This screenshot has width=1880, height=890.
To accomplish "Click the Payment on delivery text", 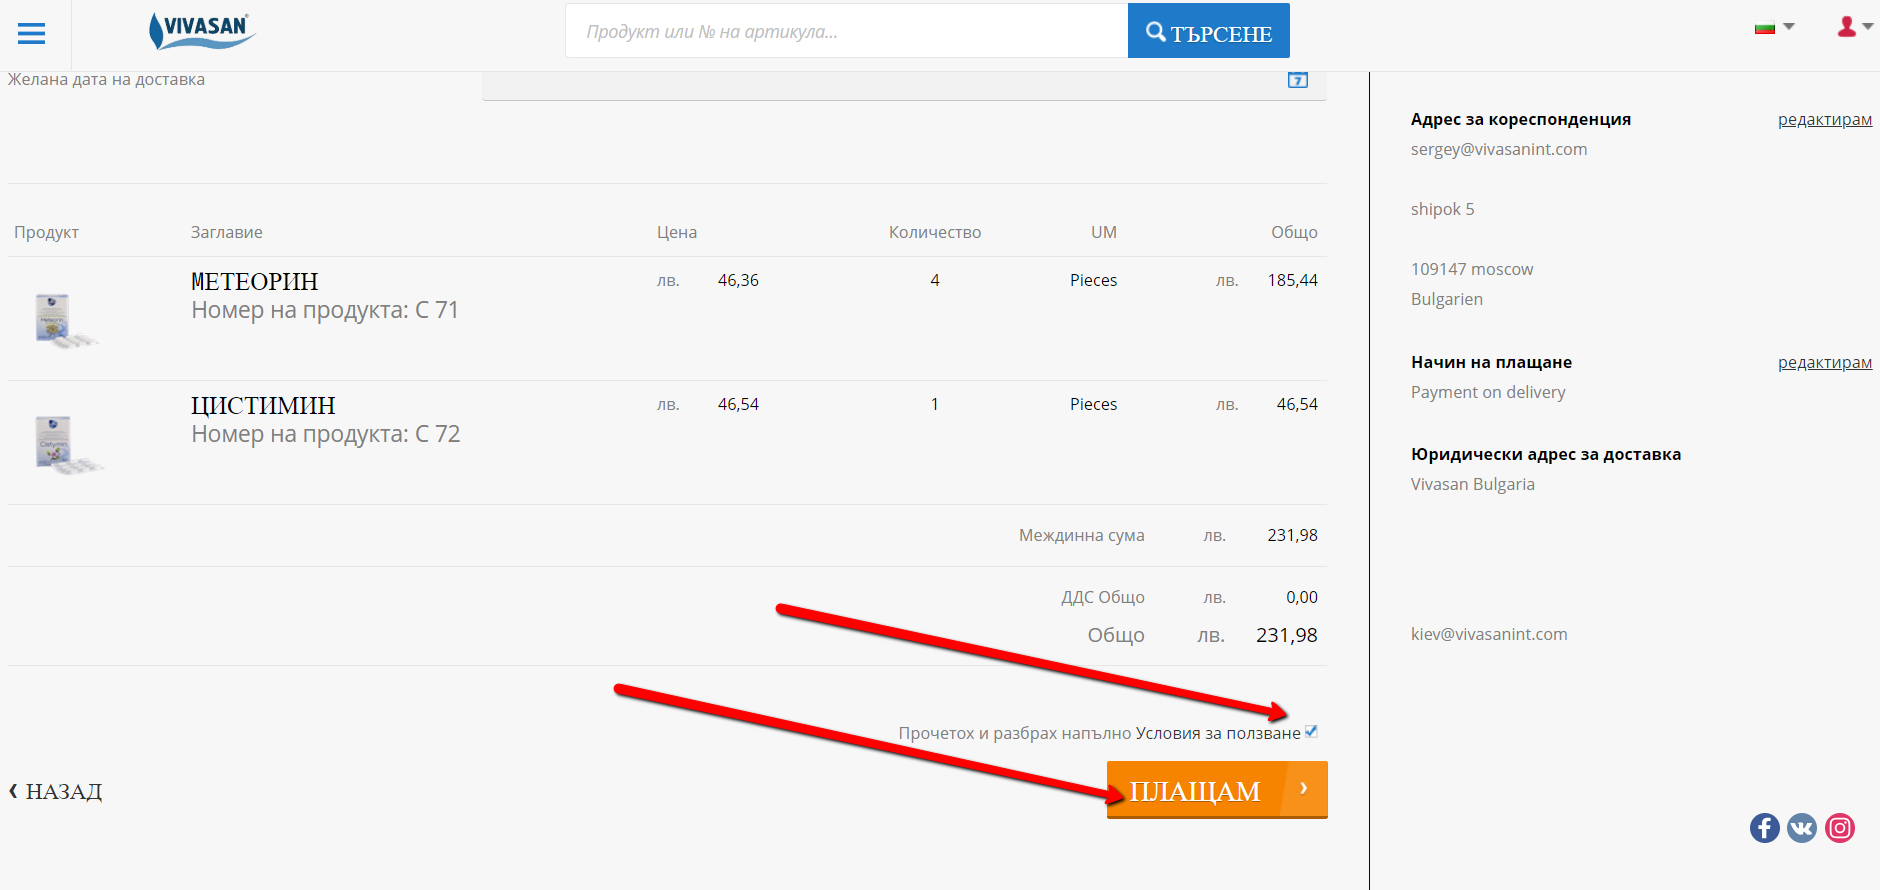I will [1488, 393].
